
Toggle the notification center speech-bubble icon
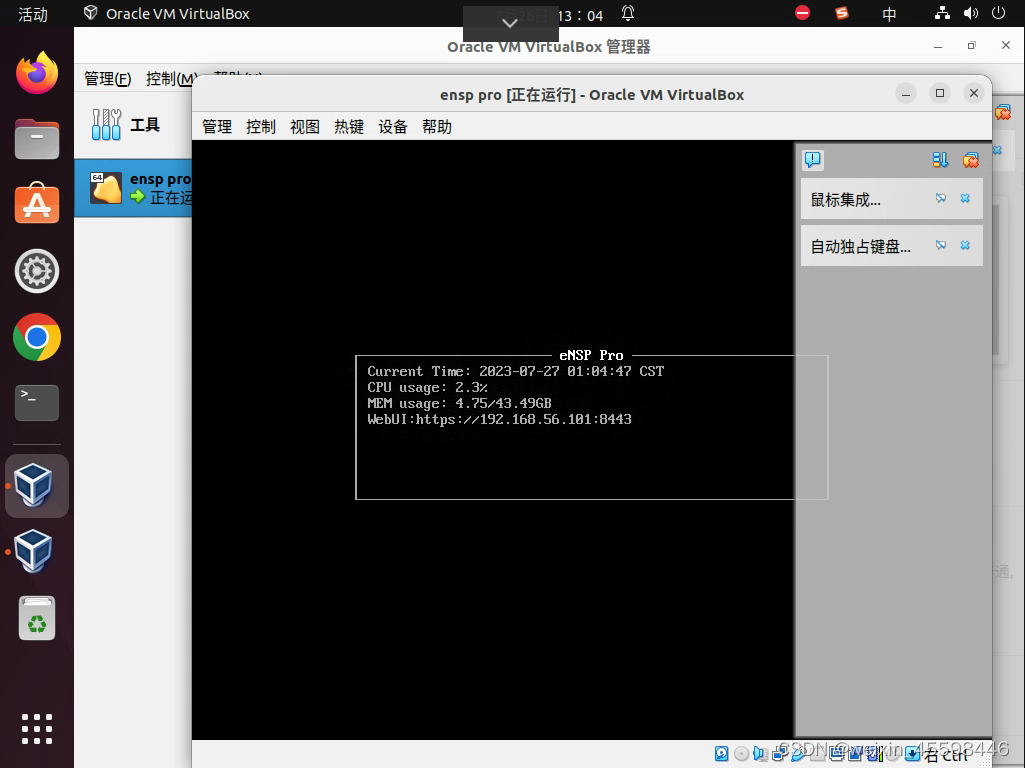coord(813,159)
